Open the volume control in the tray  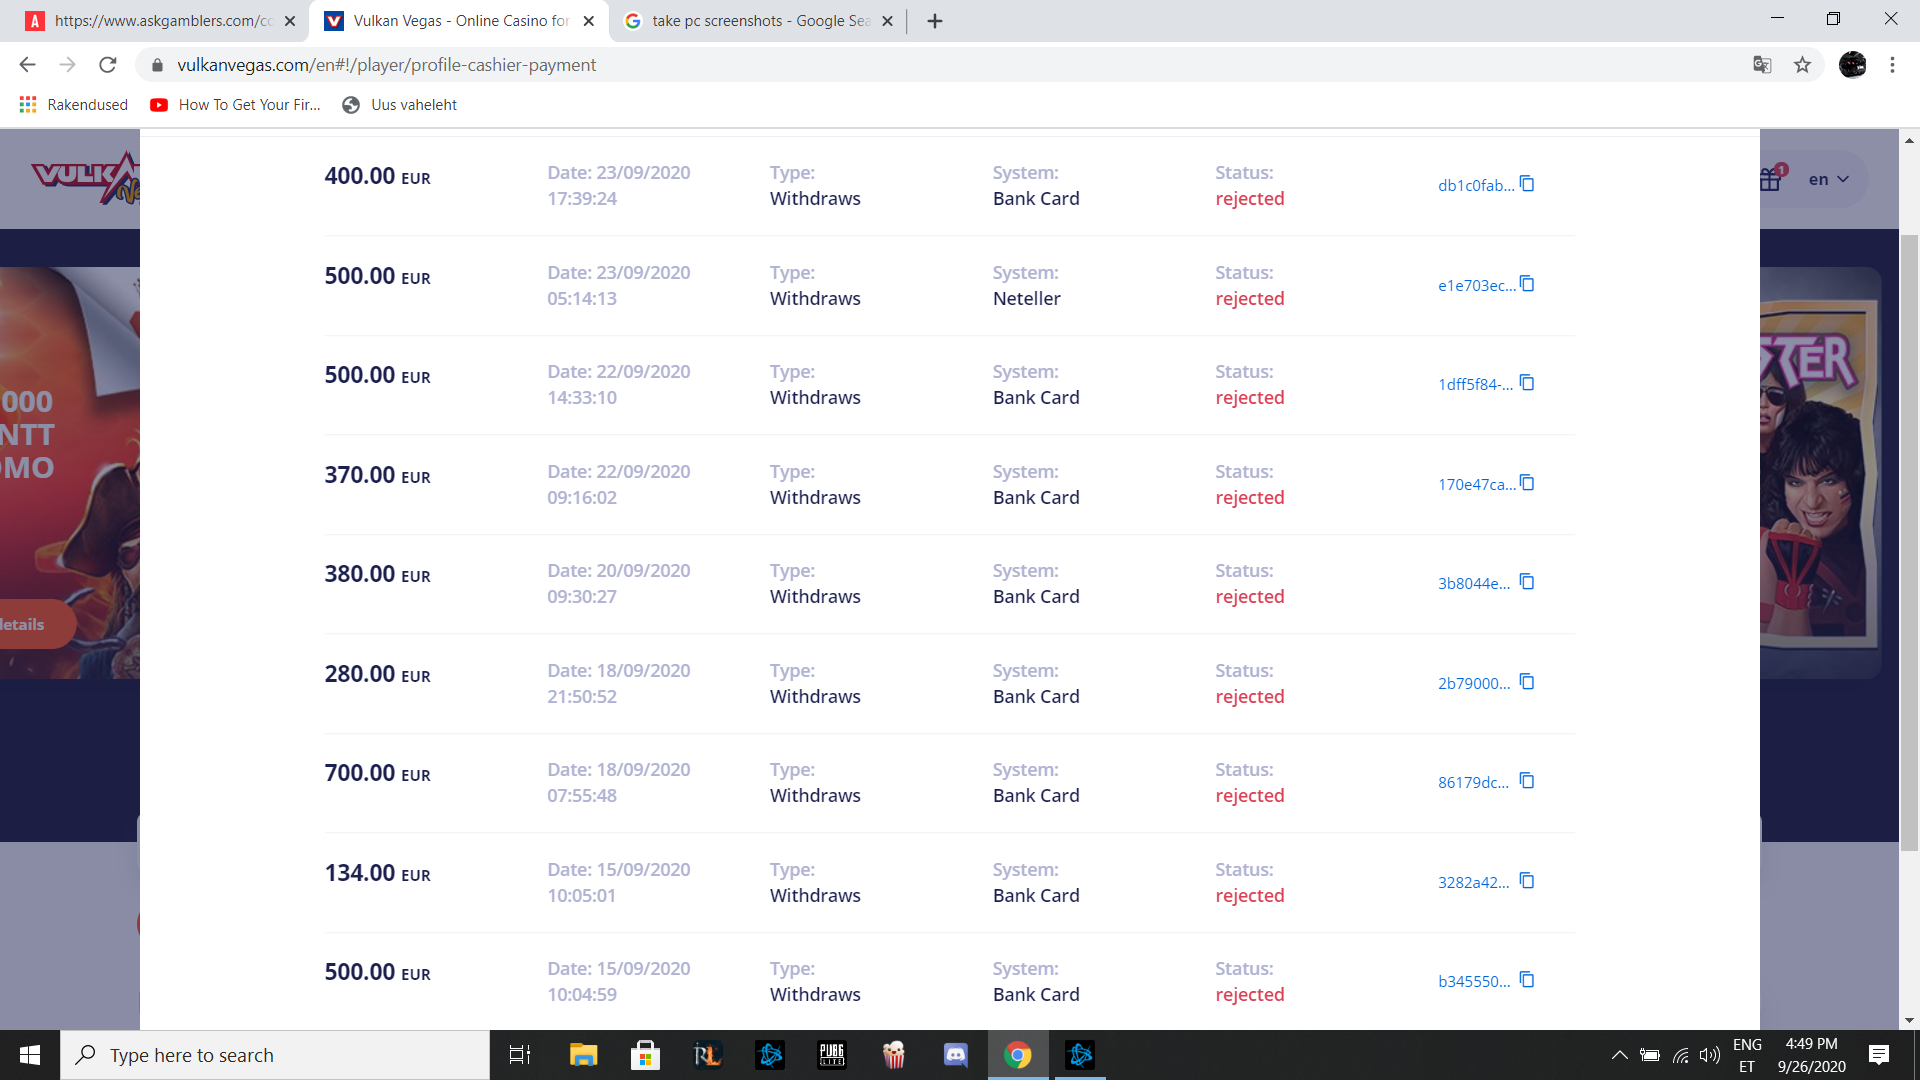[1710, 1055]
